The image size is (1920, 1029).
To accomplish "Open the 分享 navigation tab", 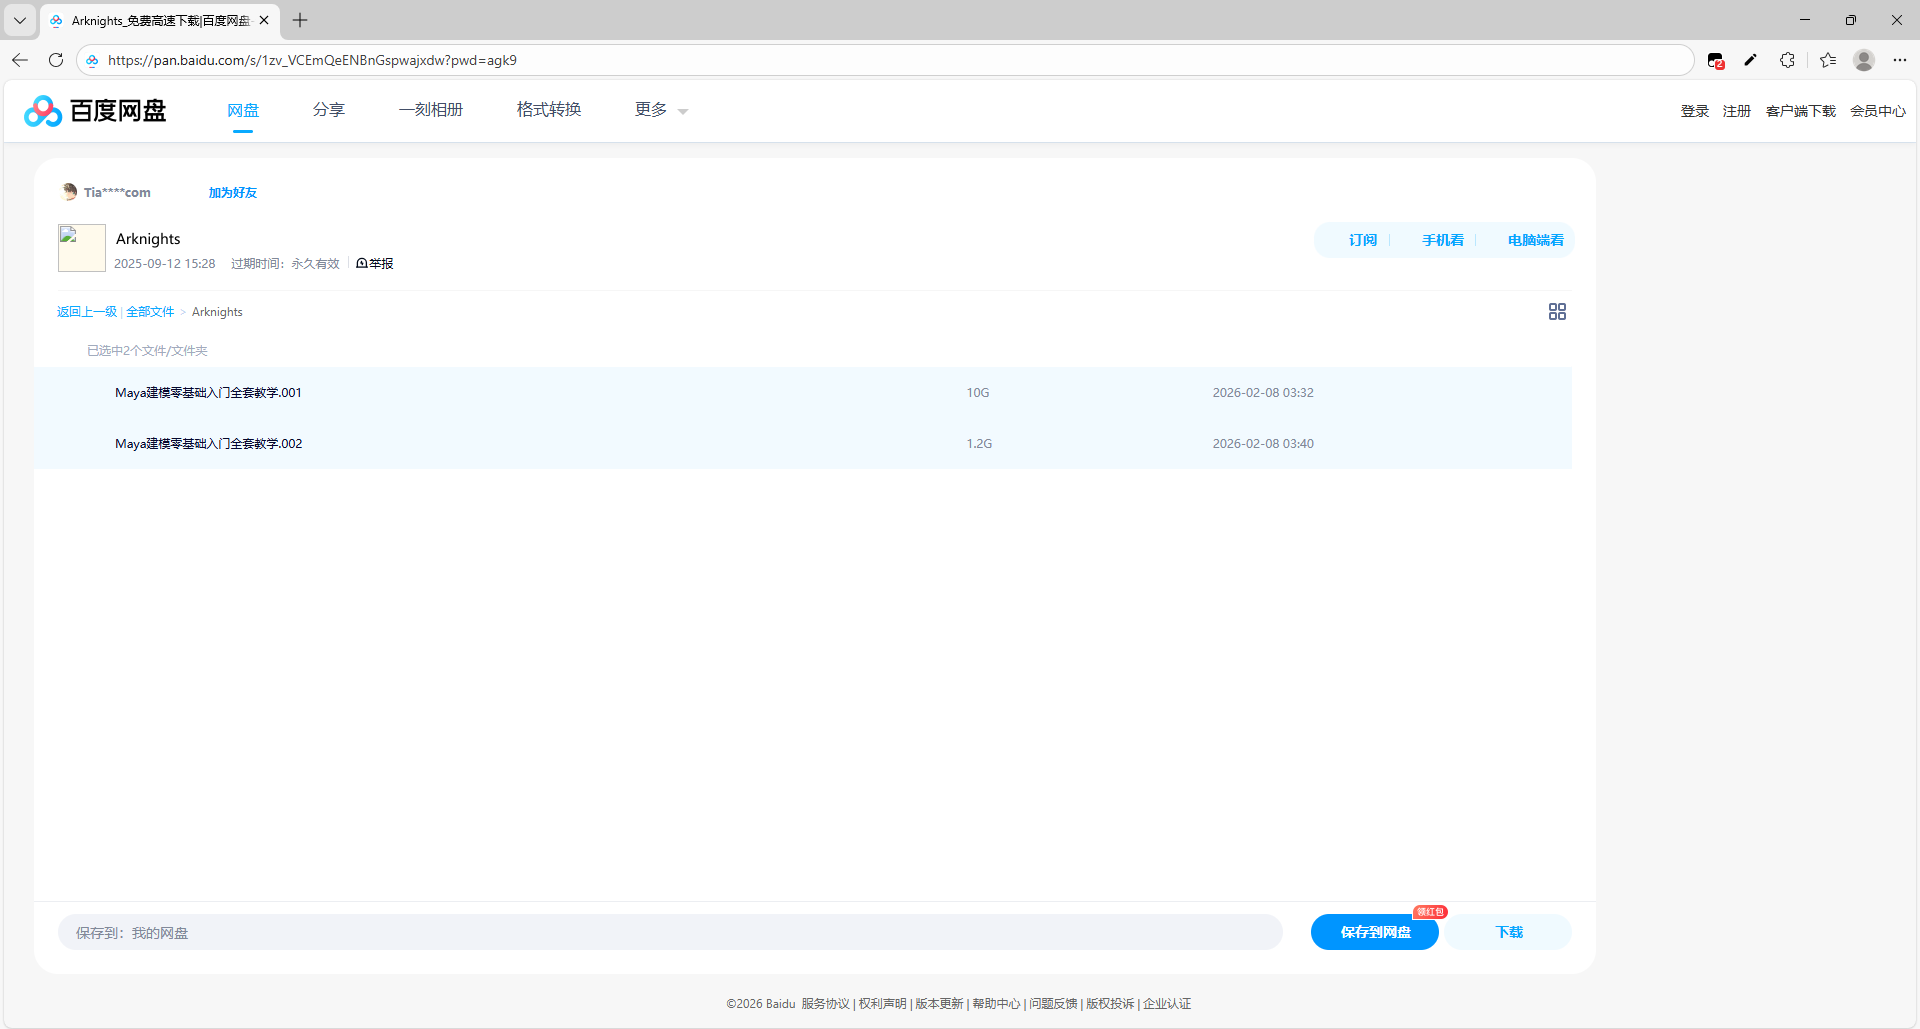I will tap(328, 110).
